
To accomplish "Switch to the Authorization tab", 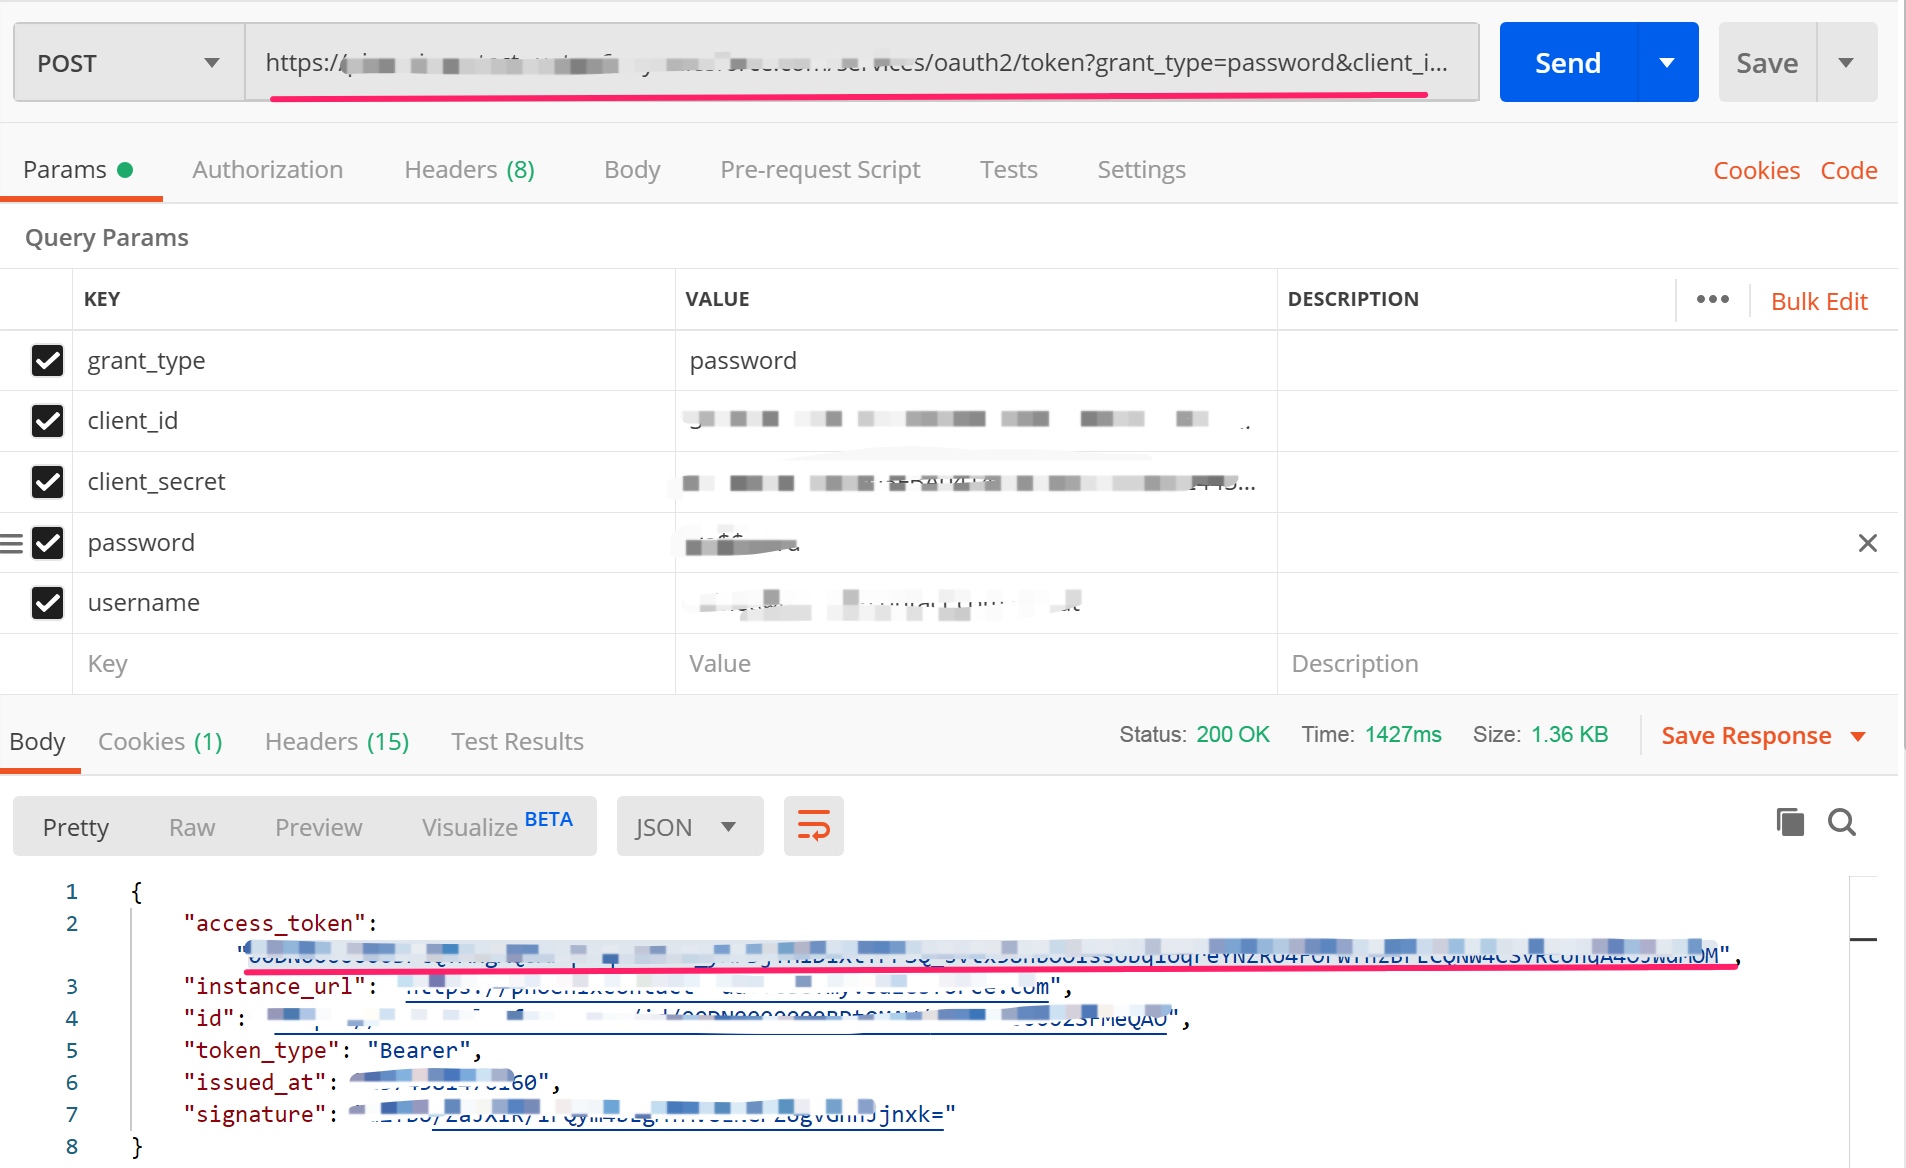I will tap(267, 170).
